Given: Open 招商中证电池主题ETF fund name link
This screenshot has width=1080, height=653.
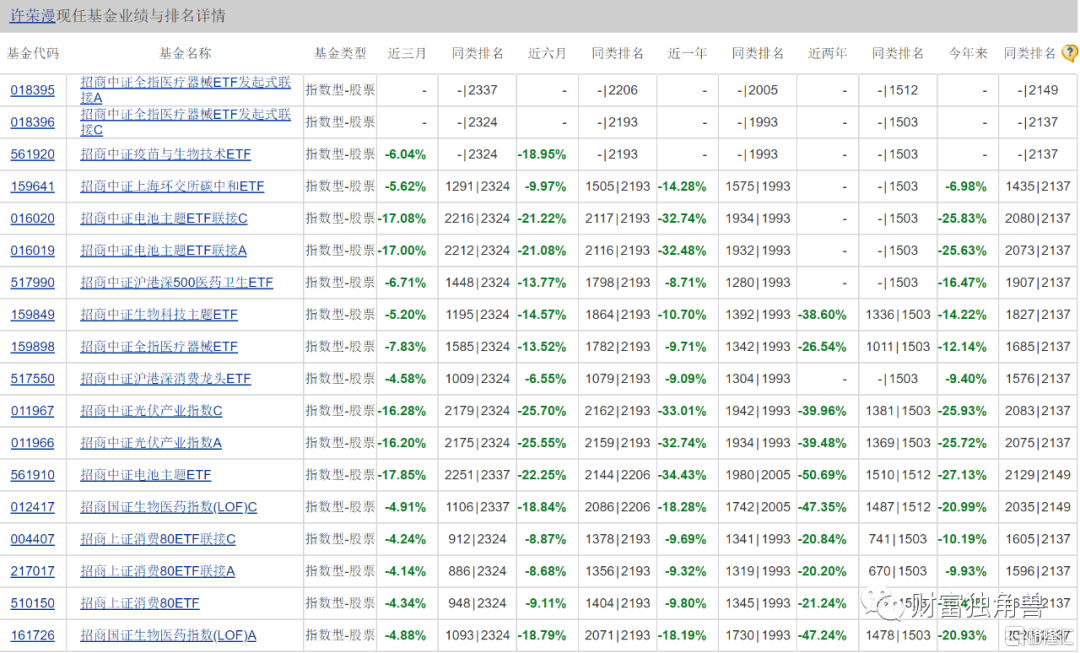Looking at the screenshot, I should point(145,475).
